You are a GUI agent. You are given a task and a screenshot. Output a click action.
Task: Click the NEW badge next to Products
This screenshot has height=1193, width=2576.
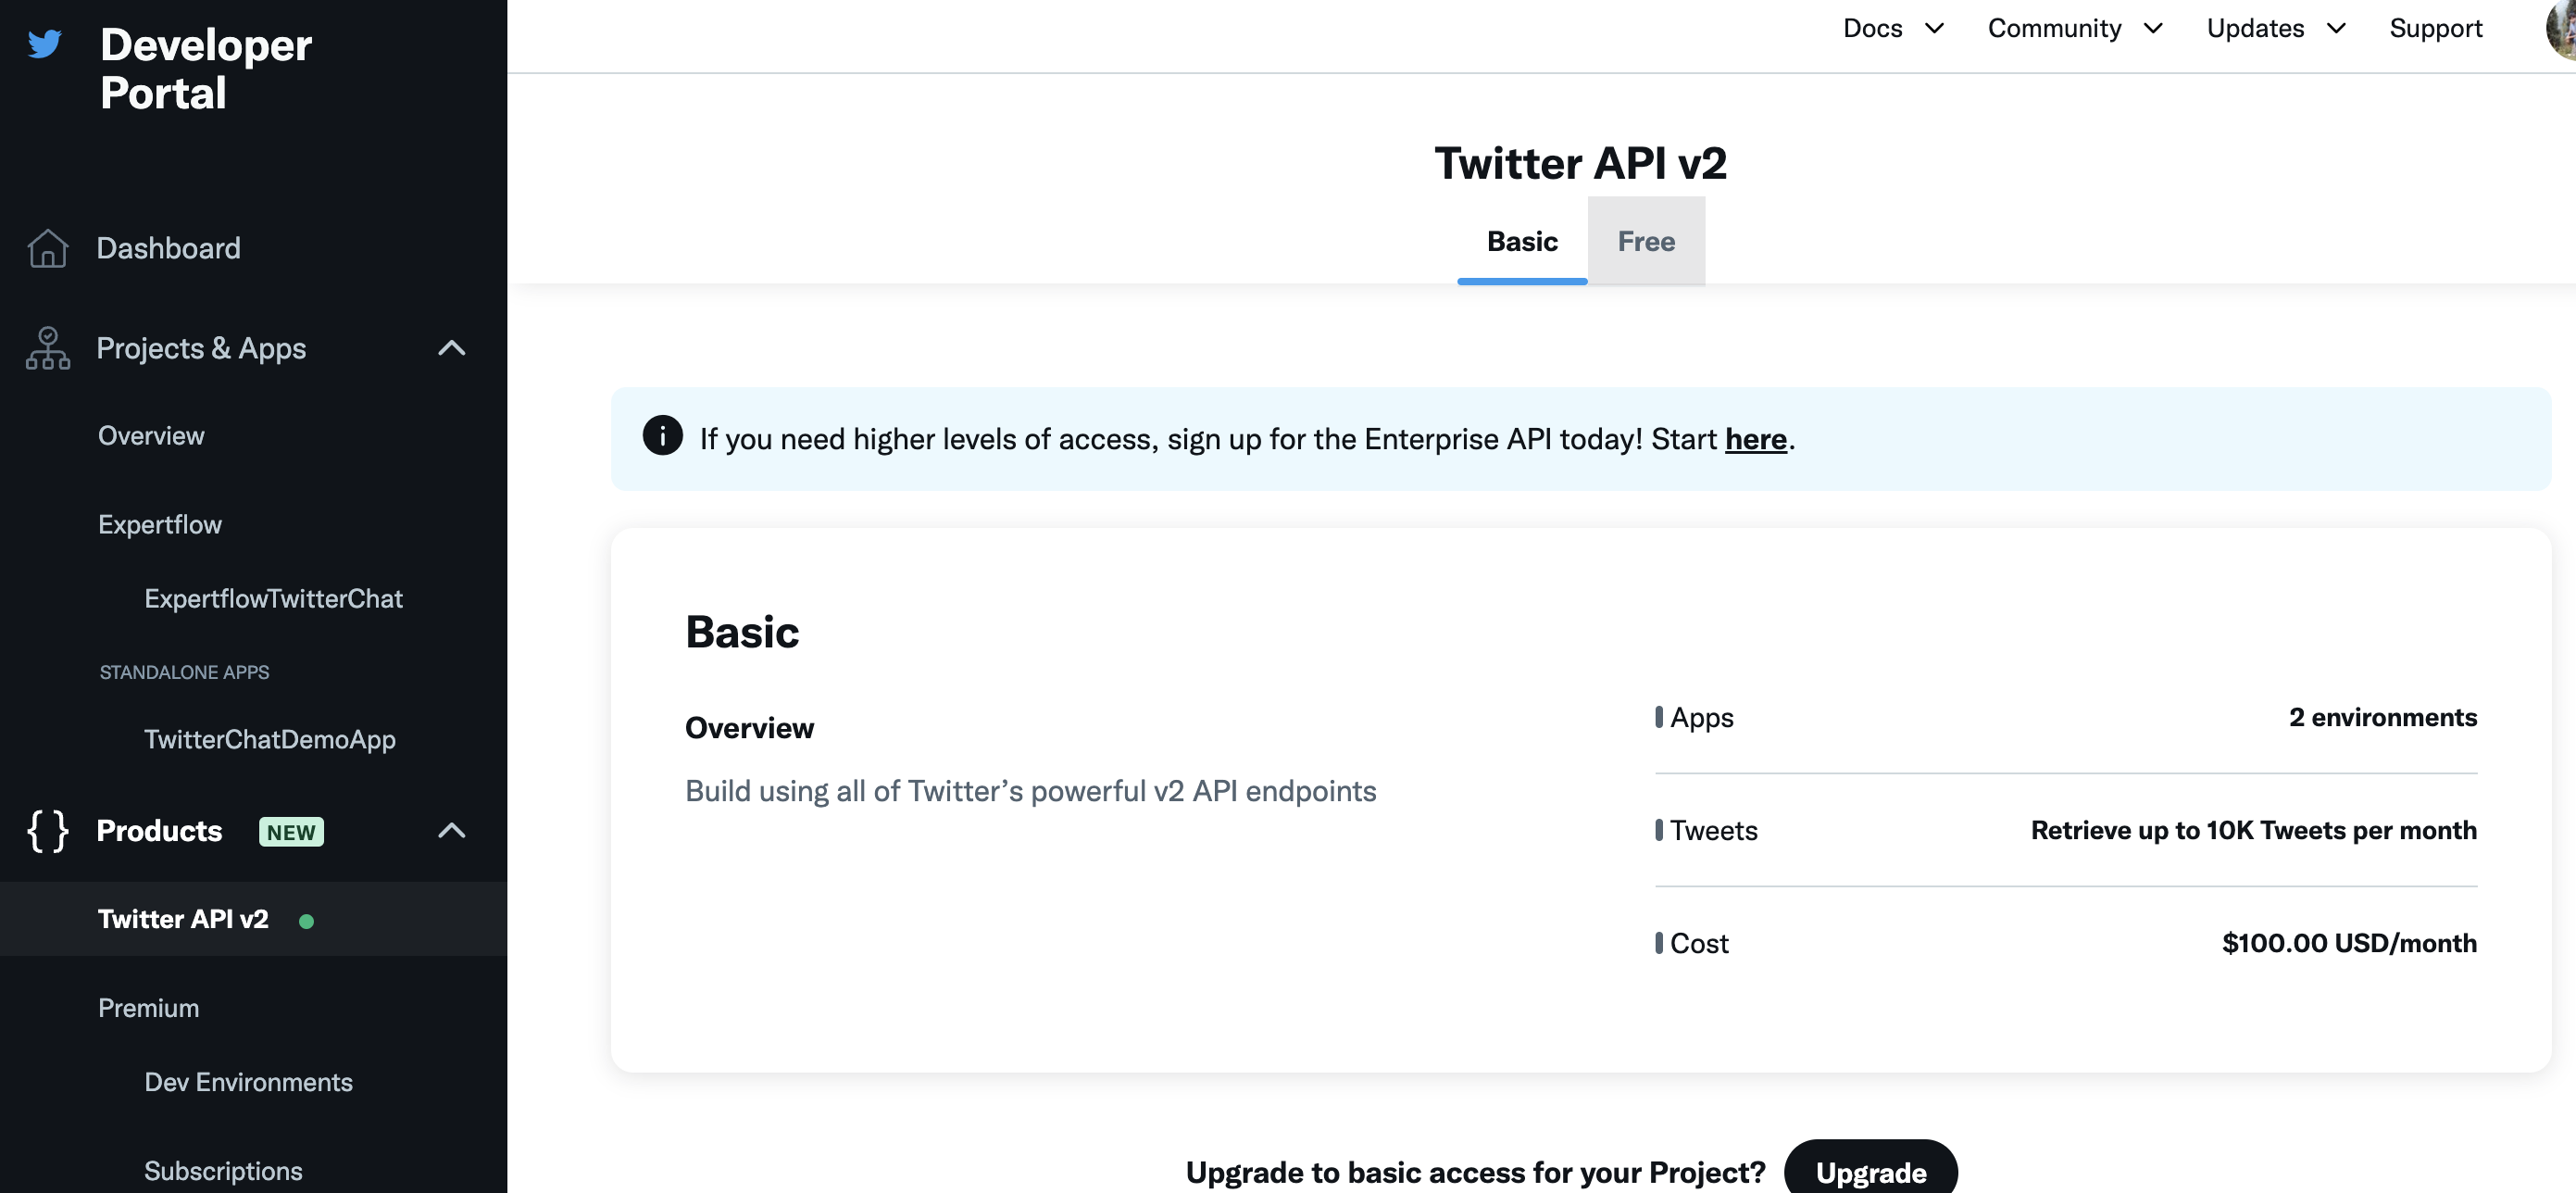(291, 831)
